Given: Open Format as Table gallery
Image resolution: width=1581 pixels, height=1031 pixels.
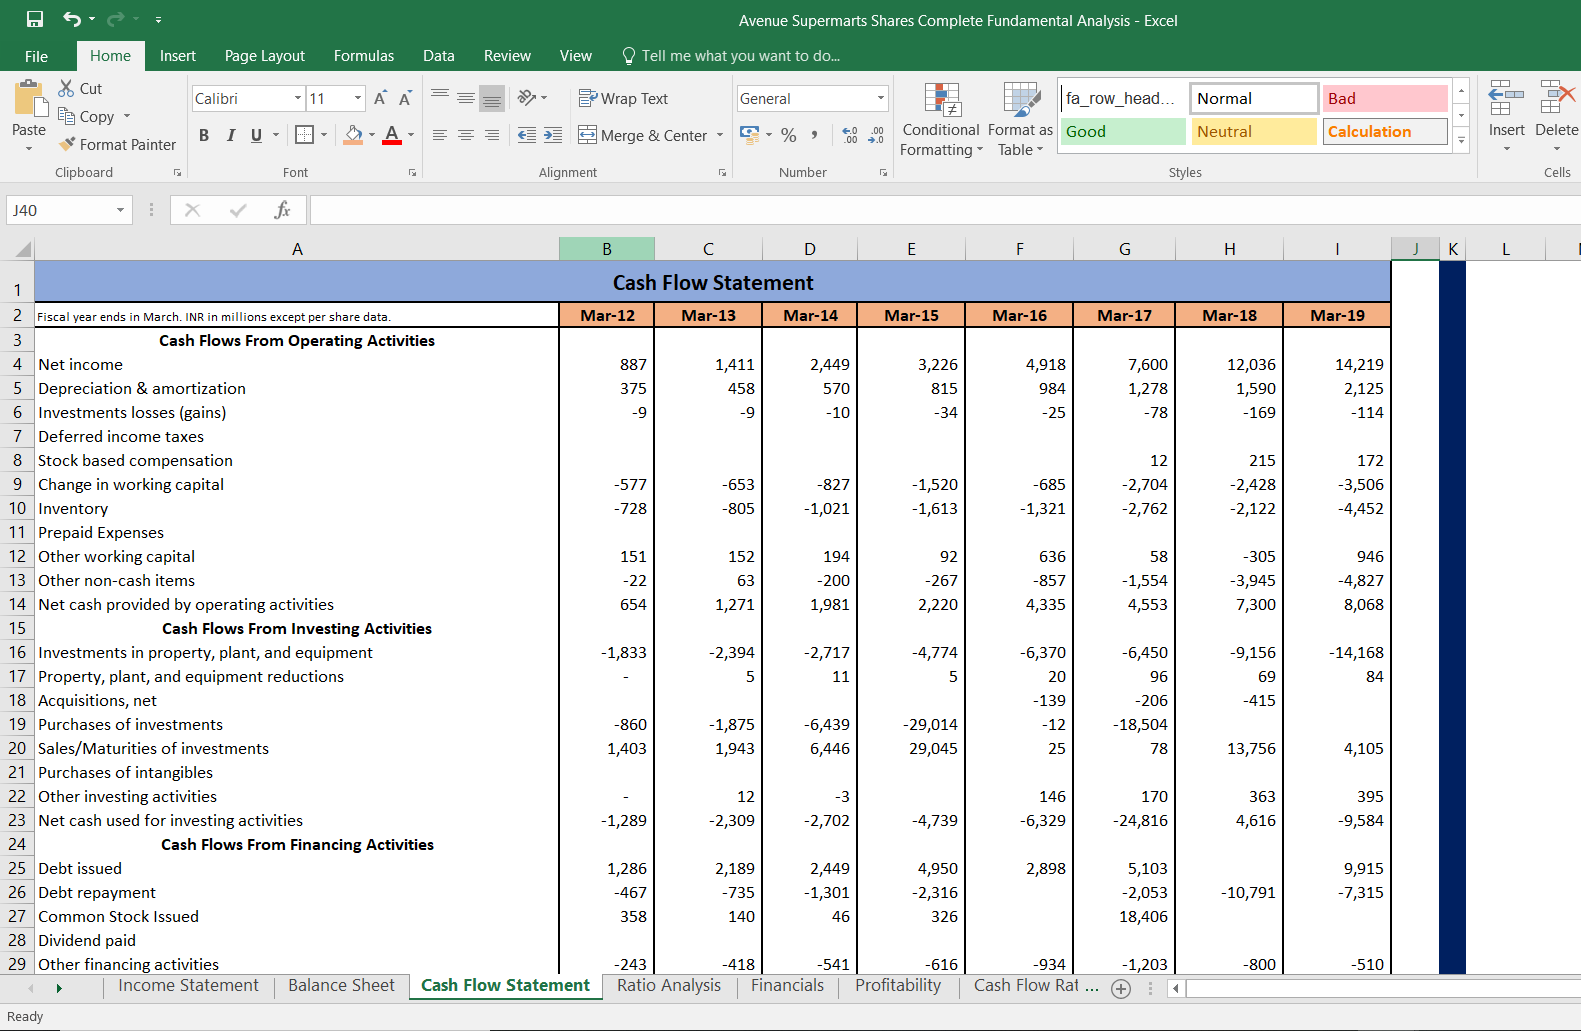Looking at the screenshot, I should pos(1021,120).
